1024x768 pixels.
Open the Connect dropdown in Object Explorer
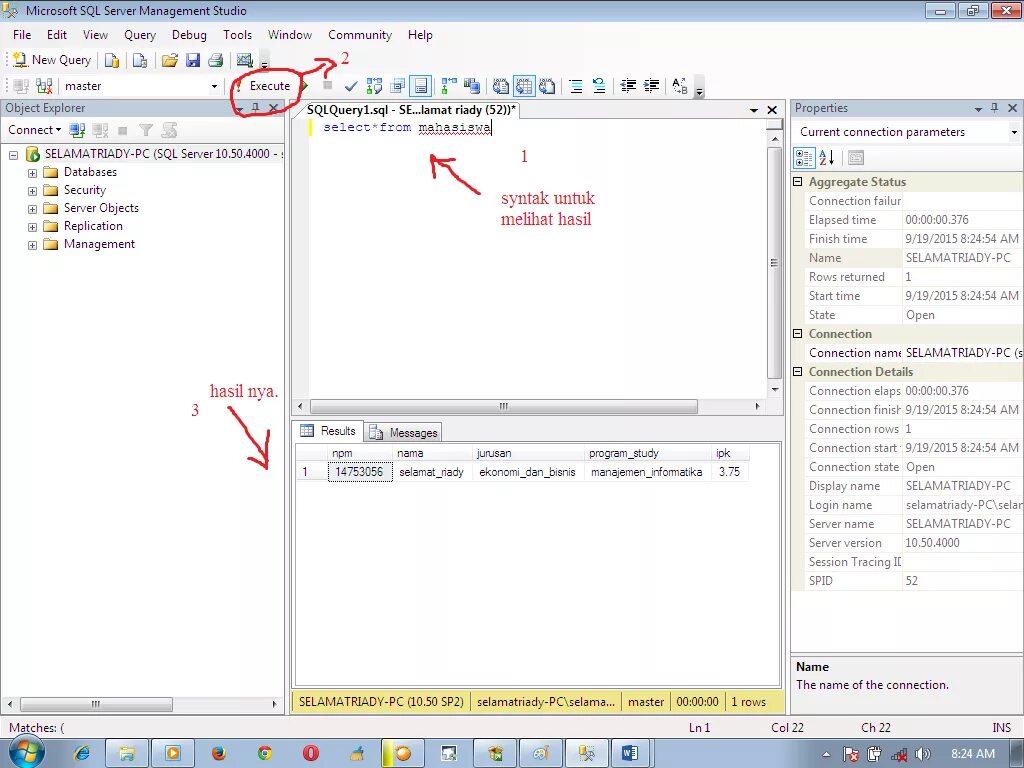(35, 130)
